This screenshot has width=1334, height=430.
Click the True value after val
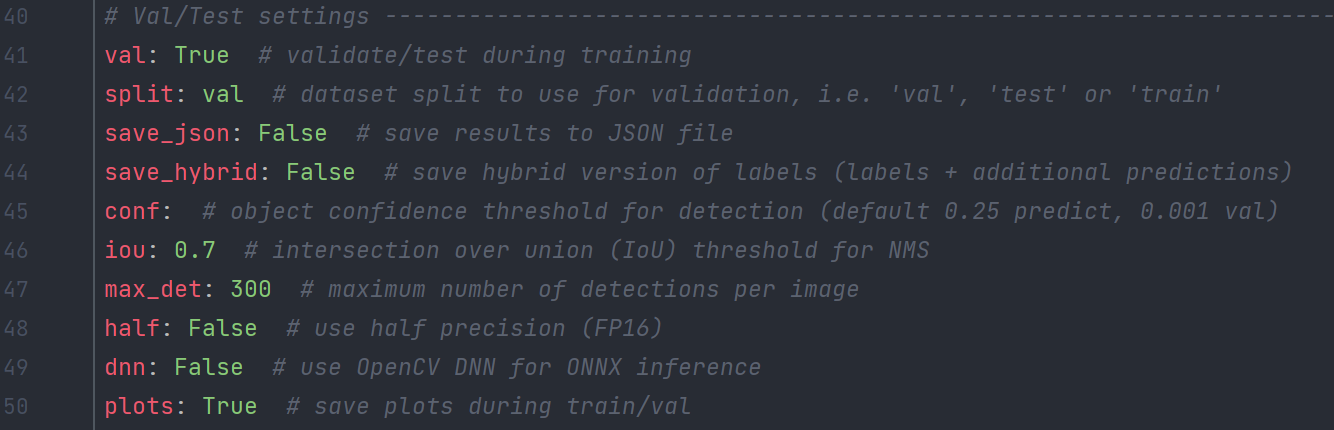tap(201, 56)
